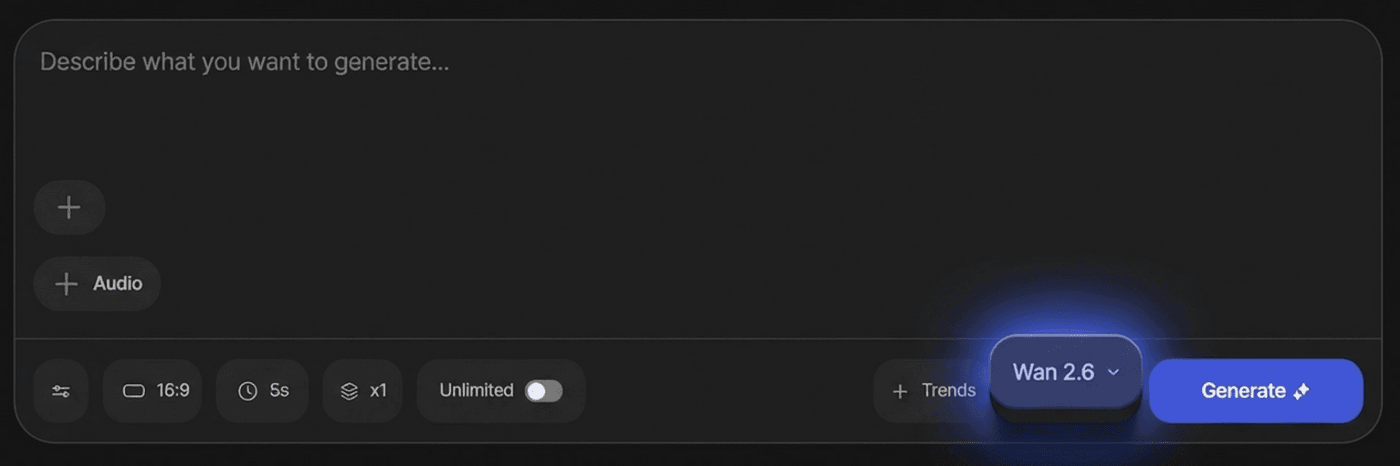1400x466 pixels.
Task: Click the standalone plus add-media button
Action: pyautogui.click(x=69, y=208)
